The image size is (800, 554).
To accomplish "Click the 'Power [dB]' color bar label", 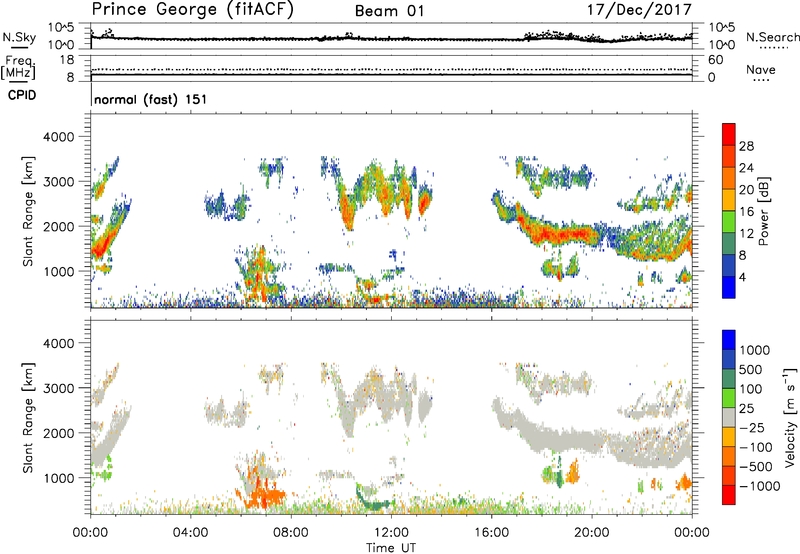I will click(763, 211).
